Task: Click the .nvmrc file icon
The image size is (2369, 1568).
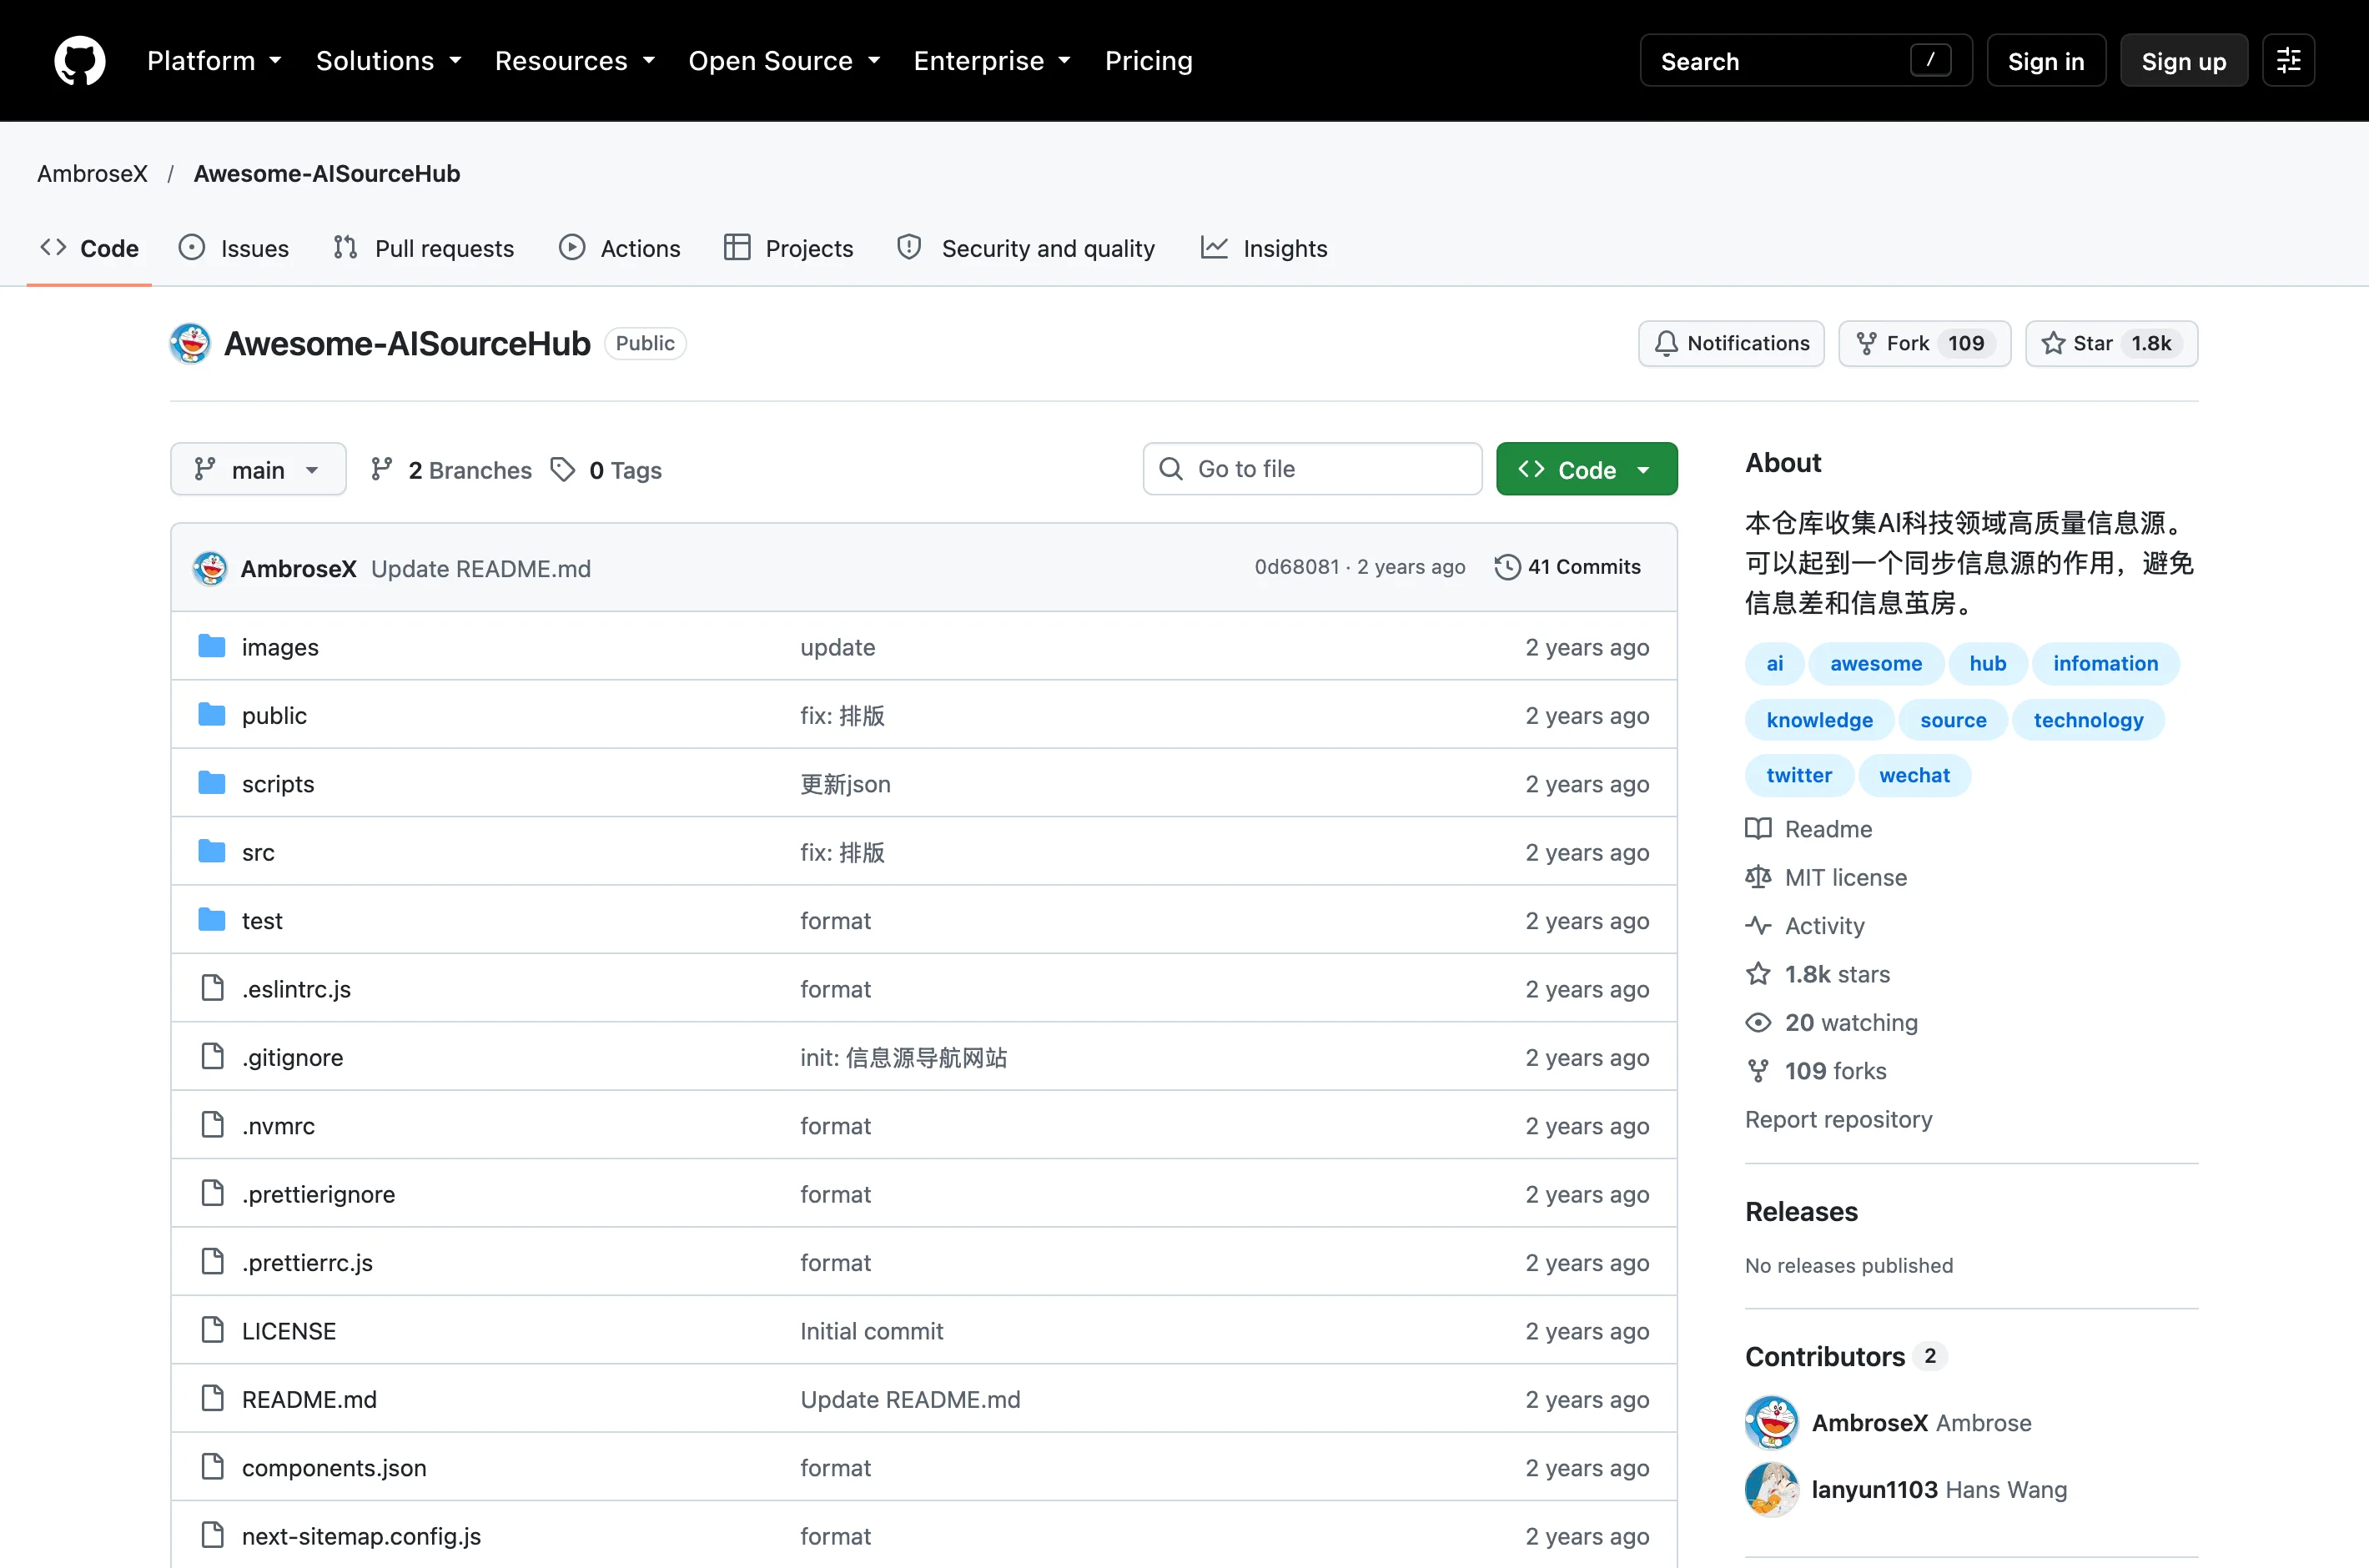Action: tap(212, 1125)
